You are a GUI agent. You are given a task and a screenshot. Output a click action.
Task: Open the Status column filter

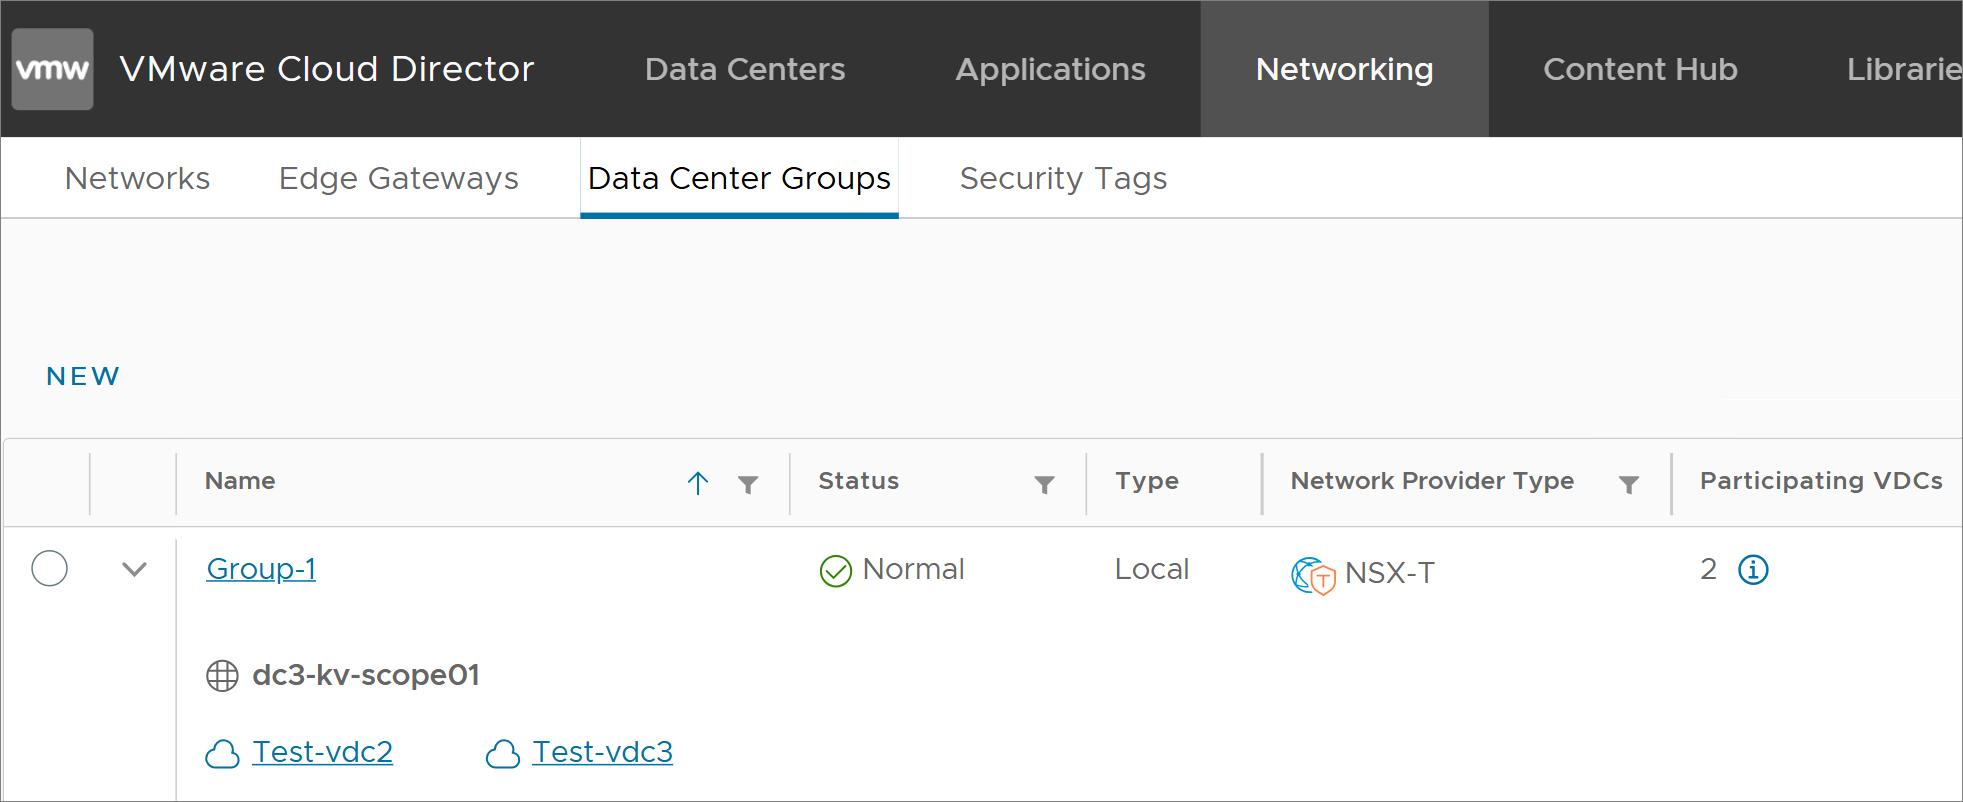(1045, 485)
